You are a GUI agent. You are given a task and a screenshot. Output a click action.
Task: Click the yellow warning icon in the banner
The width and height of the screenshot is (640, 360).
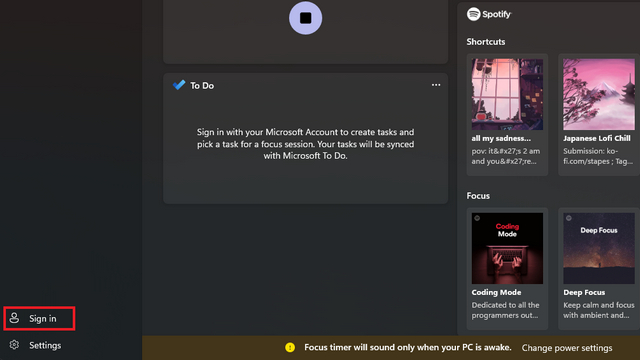pos(290,347)
